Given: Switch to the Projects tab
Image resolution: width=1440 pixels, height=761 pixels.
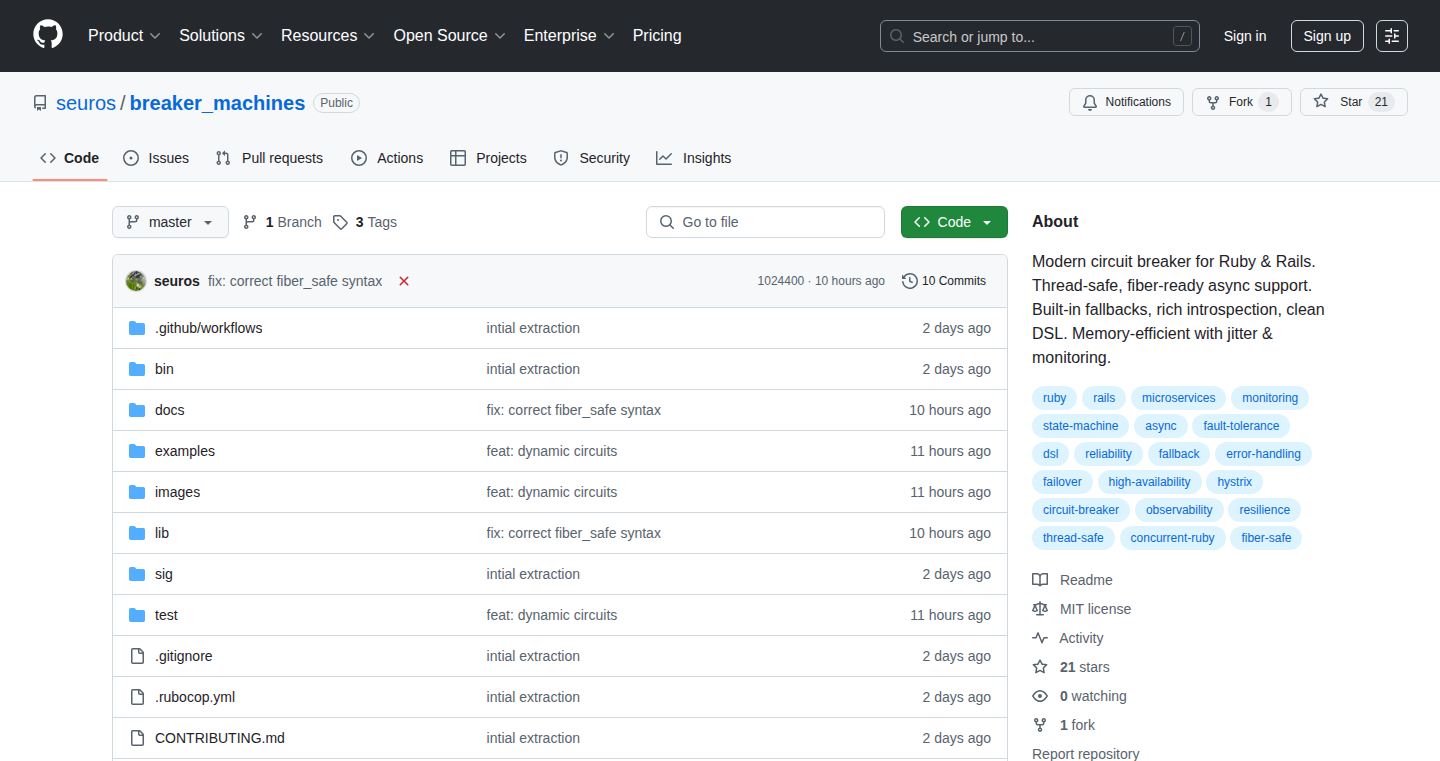Looking at the screenshot, I should (x=488, y=158).
